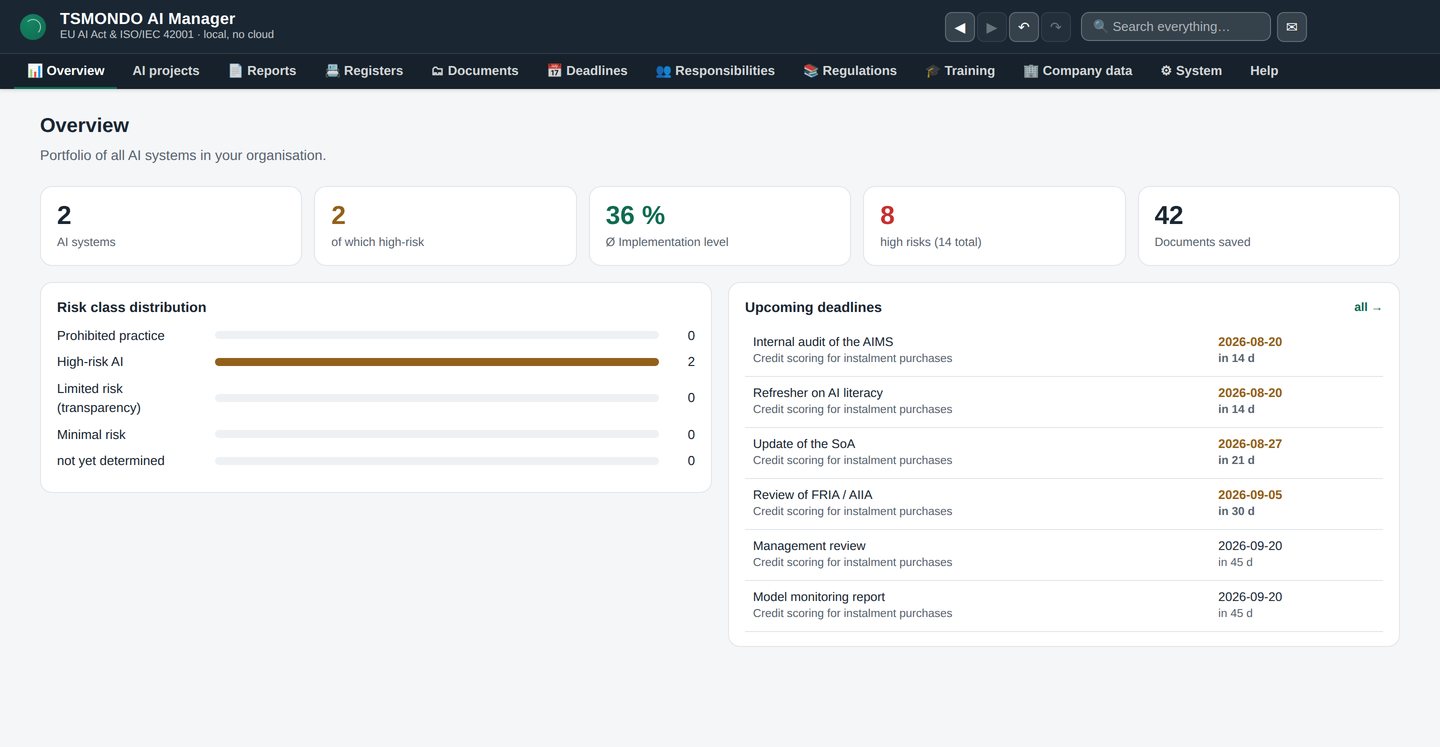Viewport: 1440px width, 747px height.
Task: Open the Regulations tab
Action: click(x=850, y=71)
